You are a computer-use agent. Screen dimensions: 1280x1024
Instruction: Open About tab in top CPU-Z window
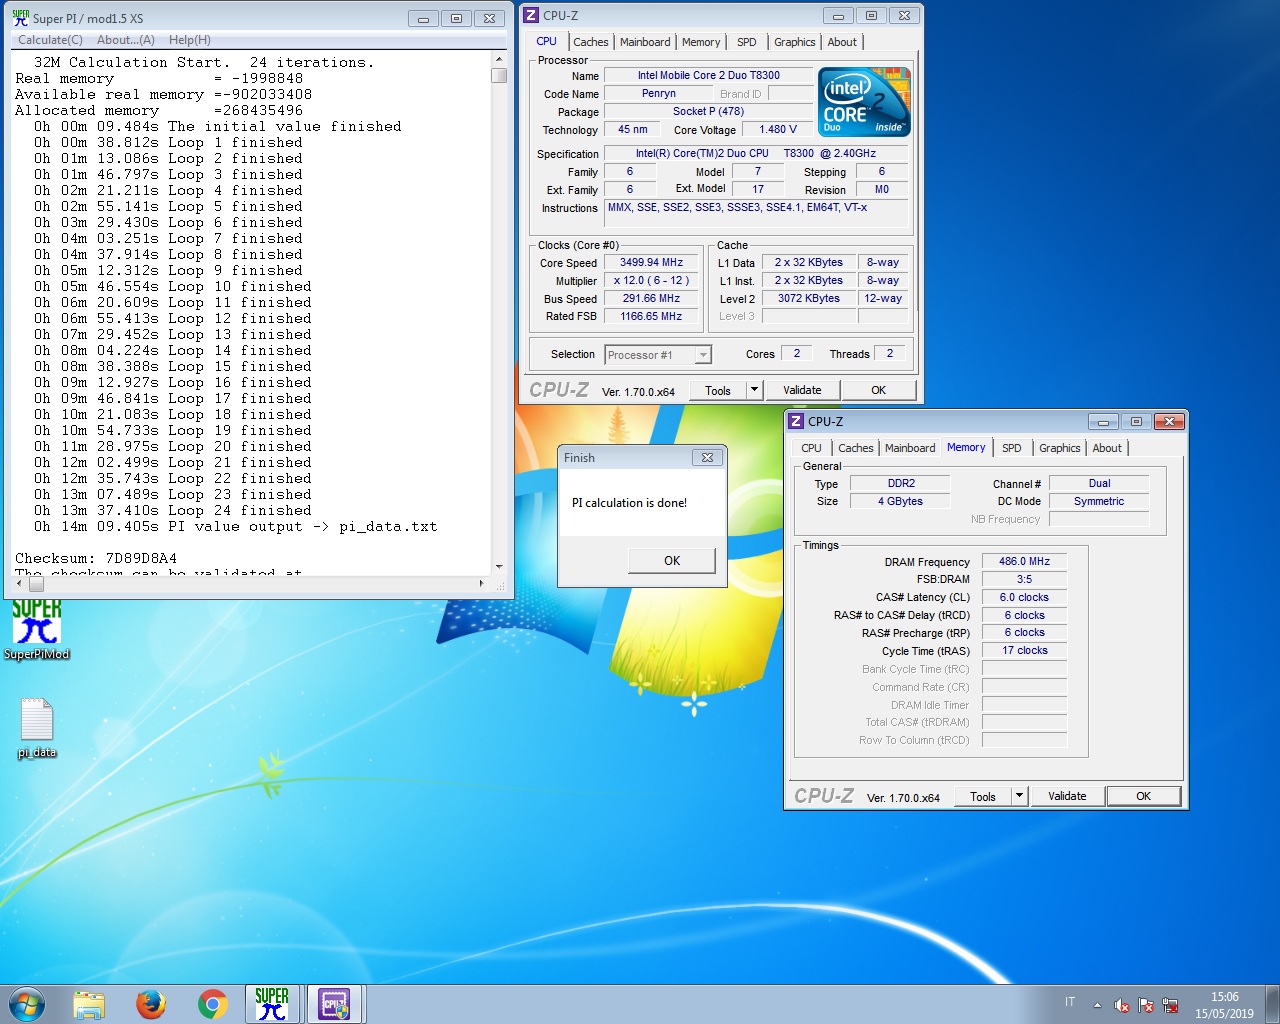pos(842,42)
